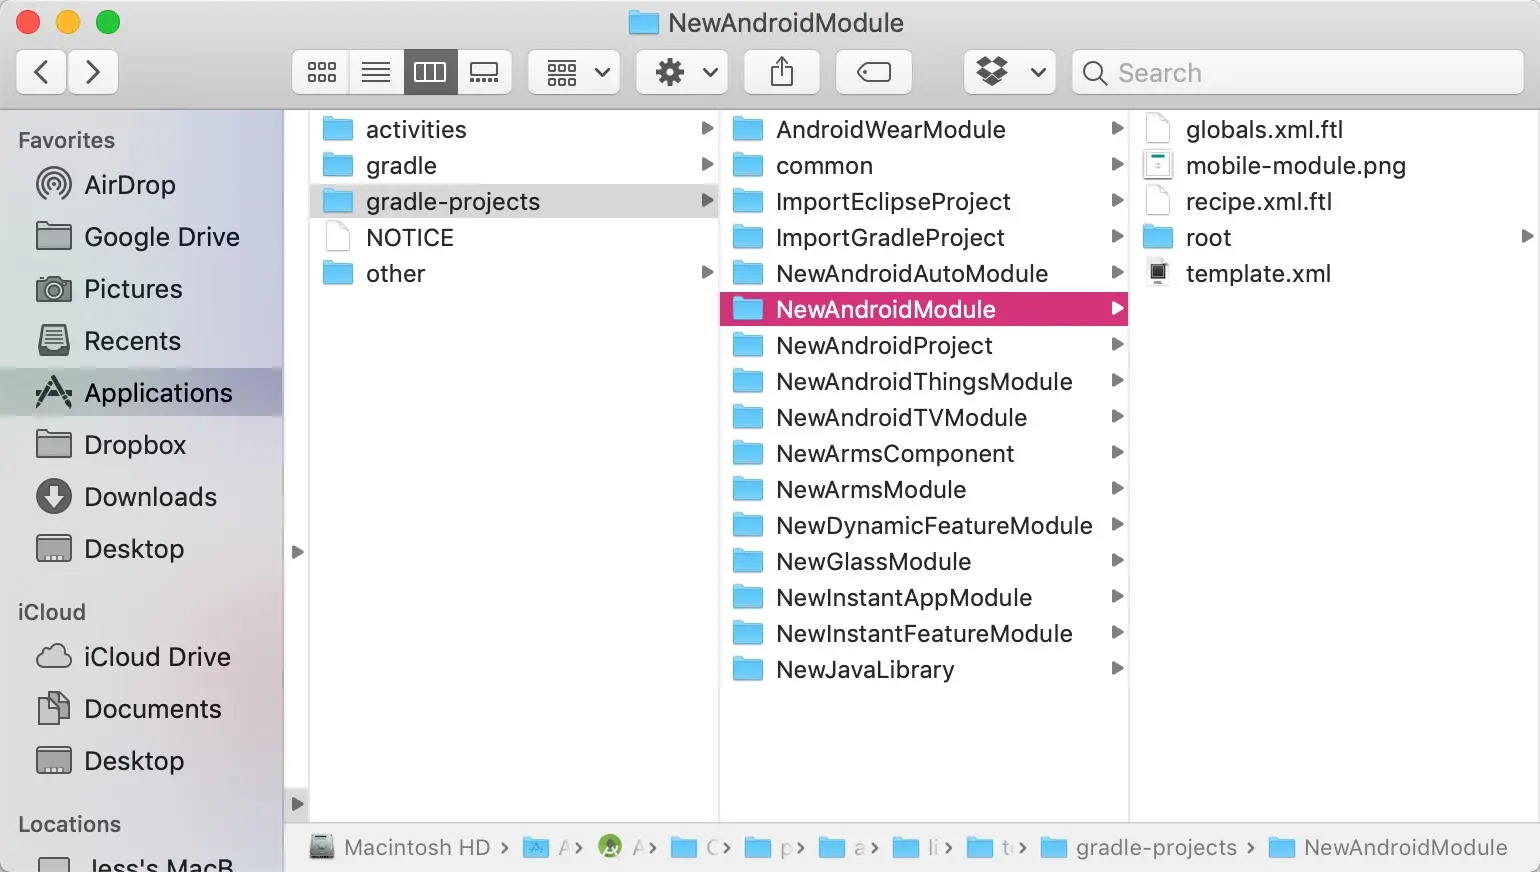Screen dimensions: 1540x872
Task: Select the root folder
Action: pyautogui.click(x=1335, y=237)
